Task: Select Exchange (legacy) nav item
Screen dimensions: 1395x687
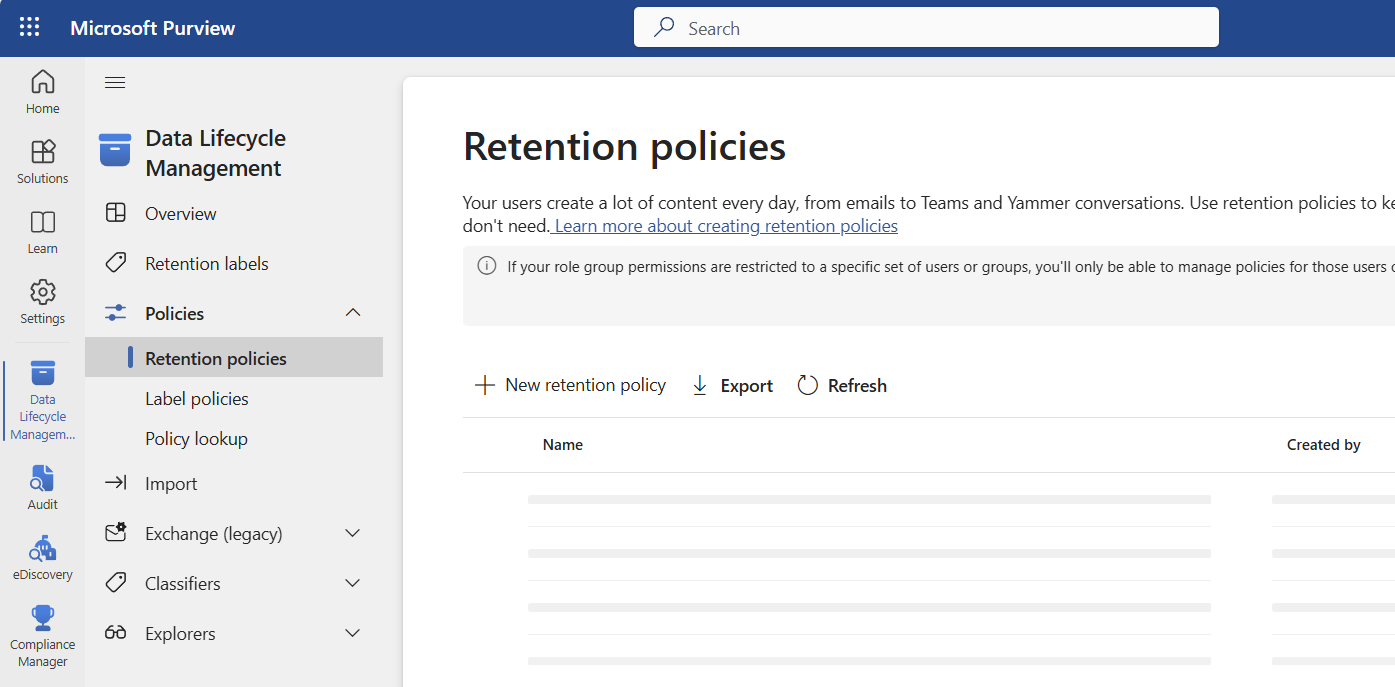Action: [x=214, y=533]
